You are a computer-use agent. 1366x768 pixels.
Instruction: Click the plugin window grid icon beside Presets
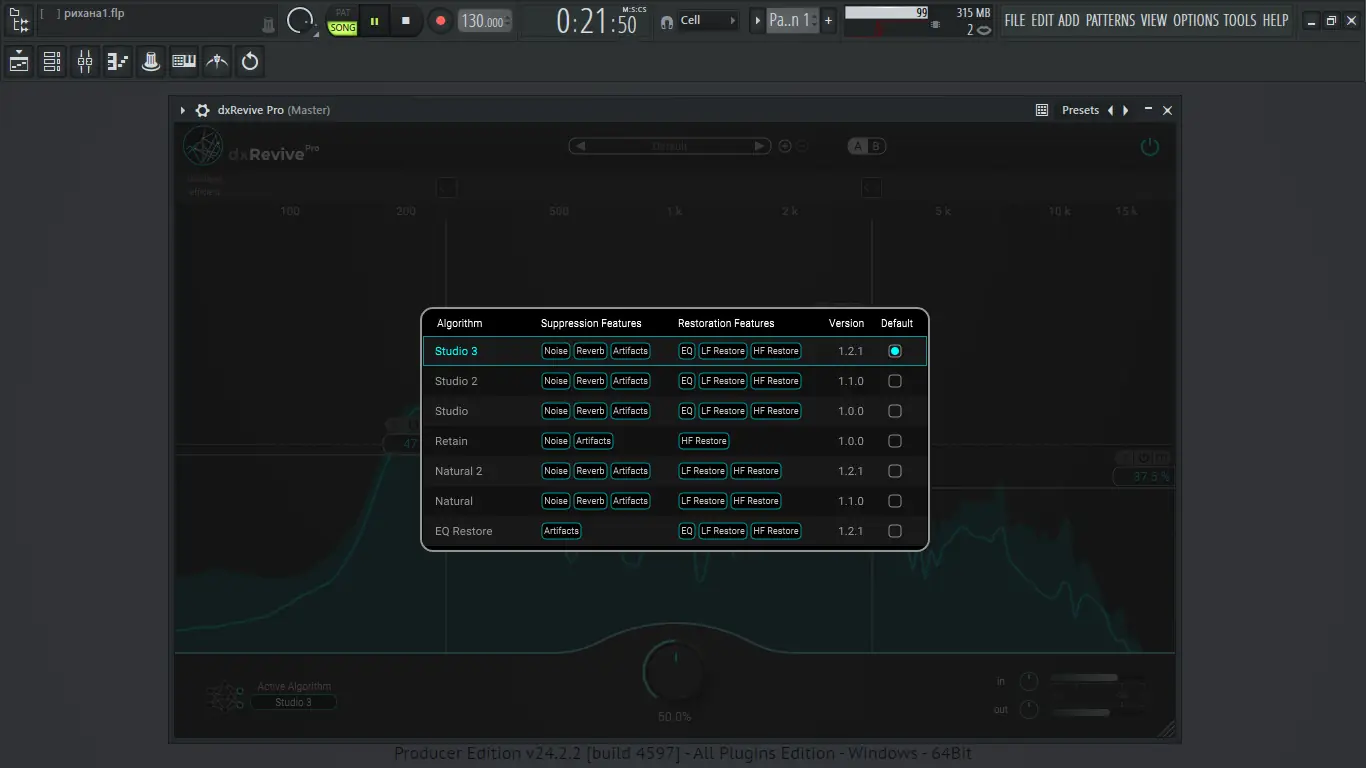tap(1042, 110)
